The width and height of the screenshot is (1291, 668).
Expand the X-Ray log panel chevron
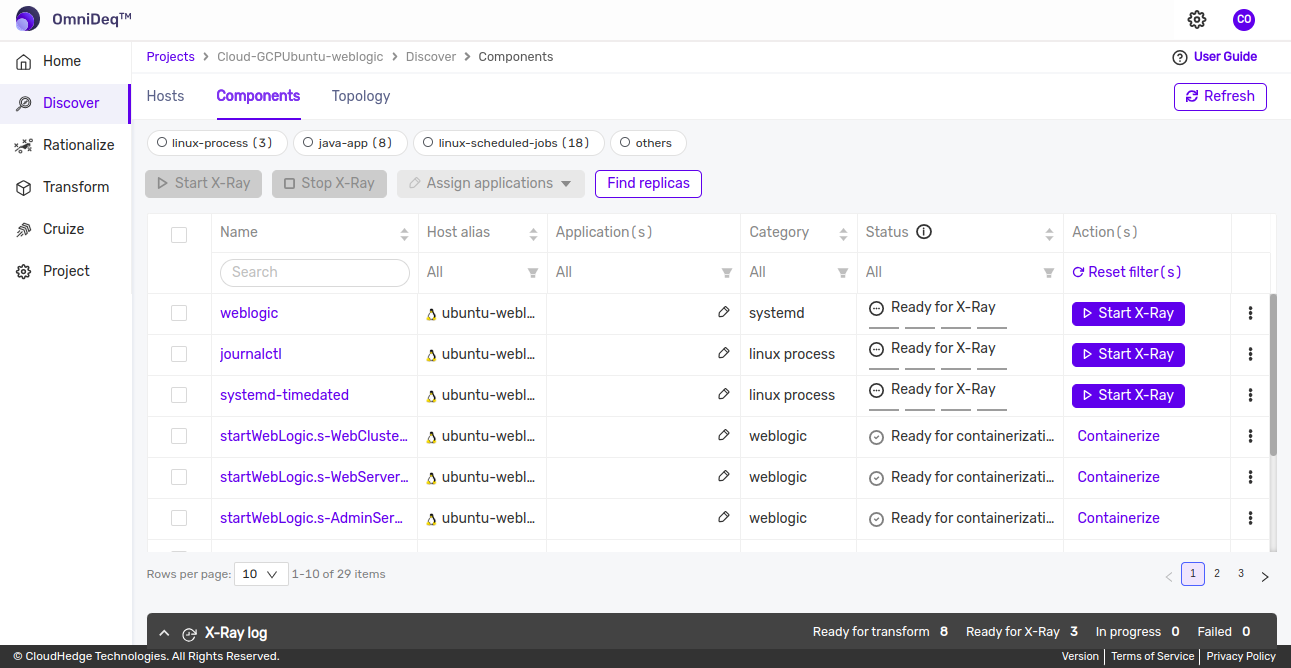coord(165,633)
